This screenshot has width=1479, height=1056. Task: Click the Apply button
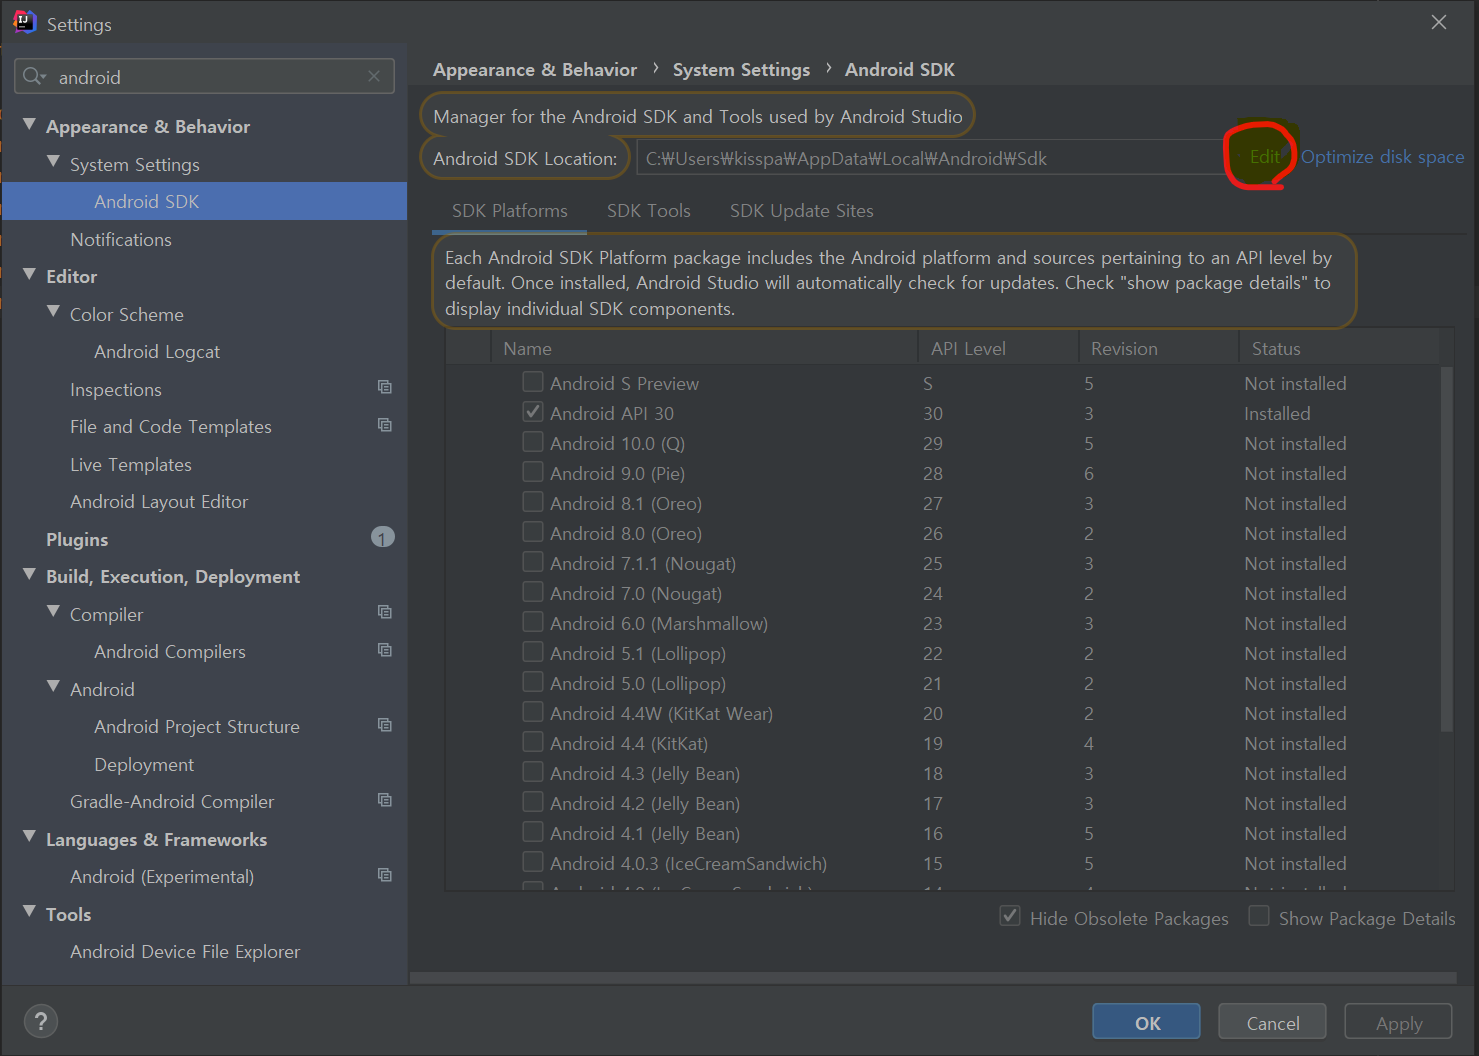click(x=1398, y=1022)
